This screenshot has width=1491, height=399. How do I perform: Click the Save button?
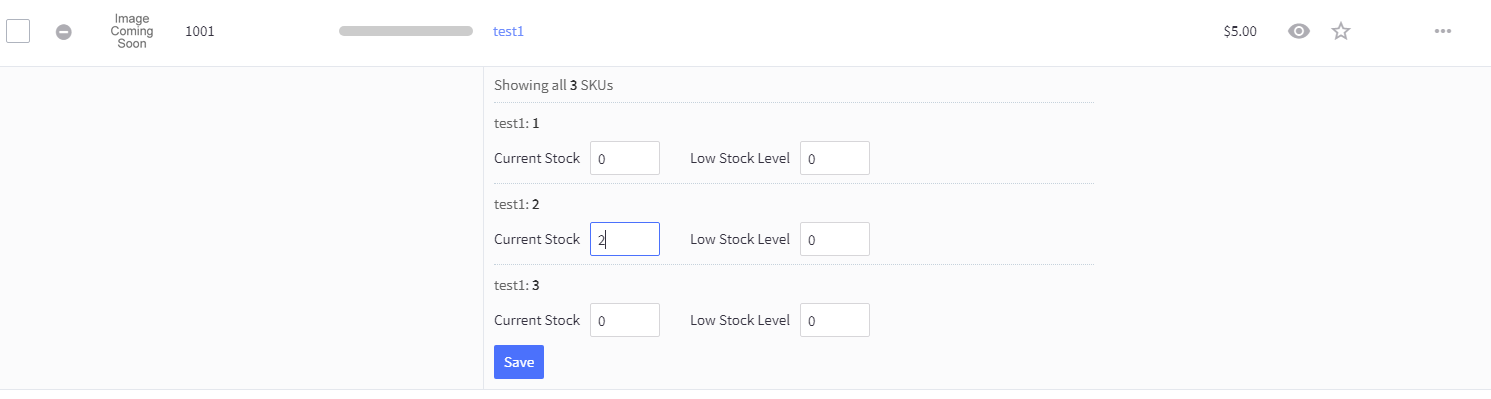pos(519,362)
